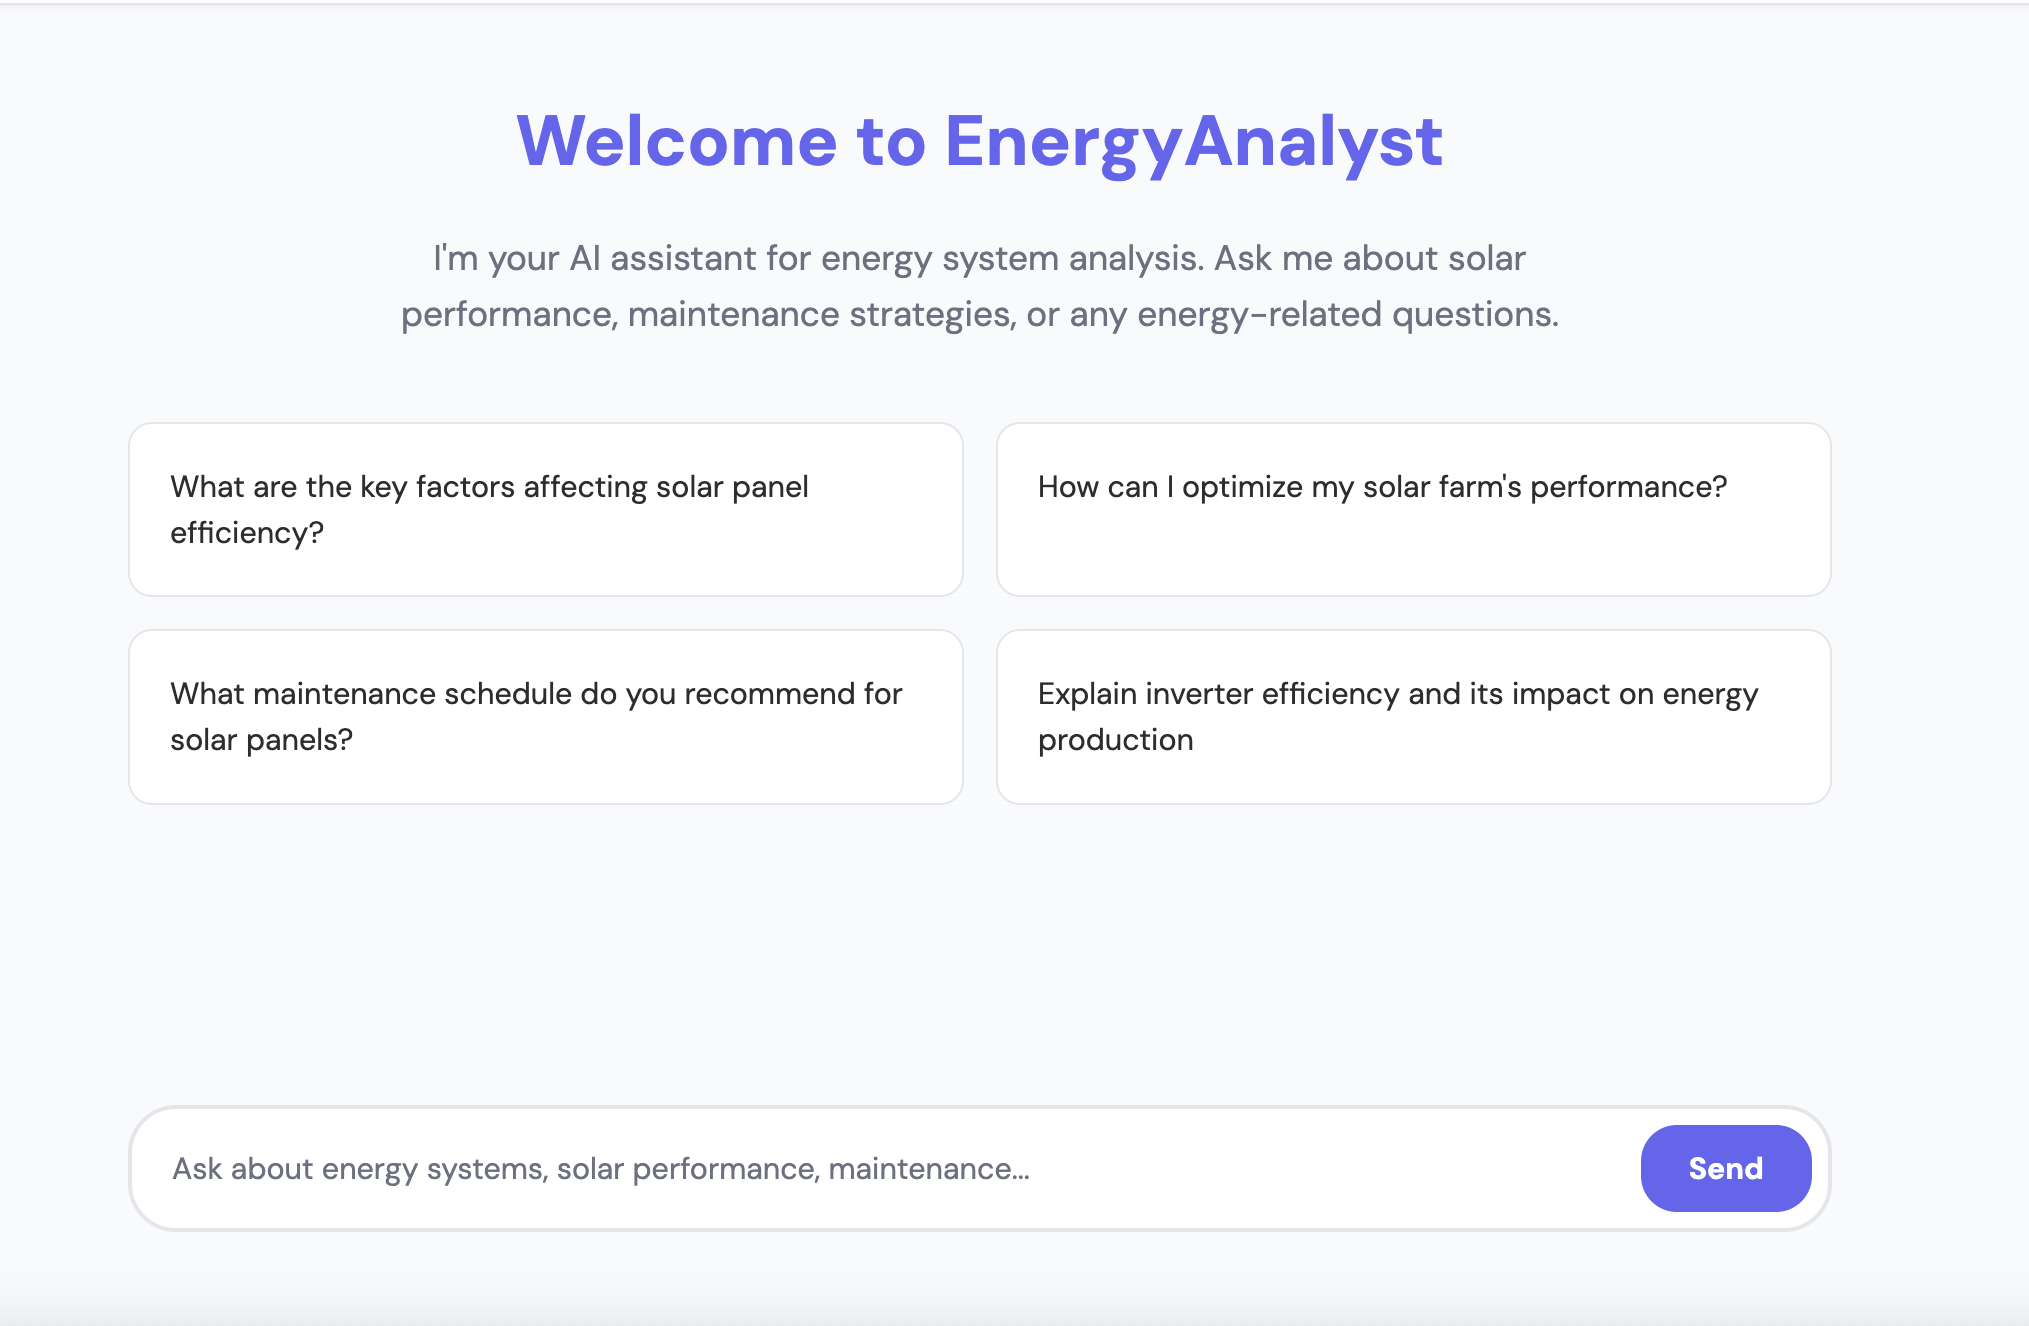Image resolution: width=2029 pixels, height=1326 pixels.
Task: Click the word EnergyAnalyst in the title
Action: [1193, 141]
